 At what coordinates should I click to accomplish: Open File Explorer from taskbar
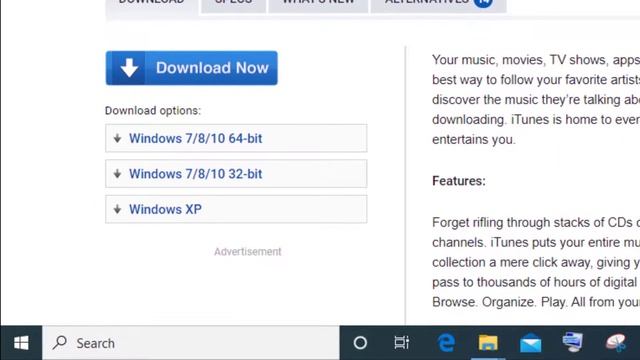[x=488, y=343]
